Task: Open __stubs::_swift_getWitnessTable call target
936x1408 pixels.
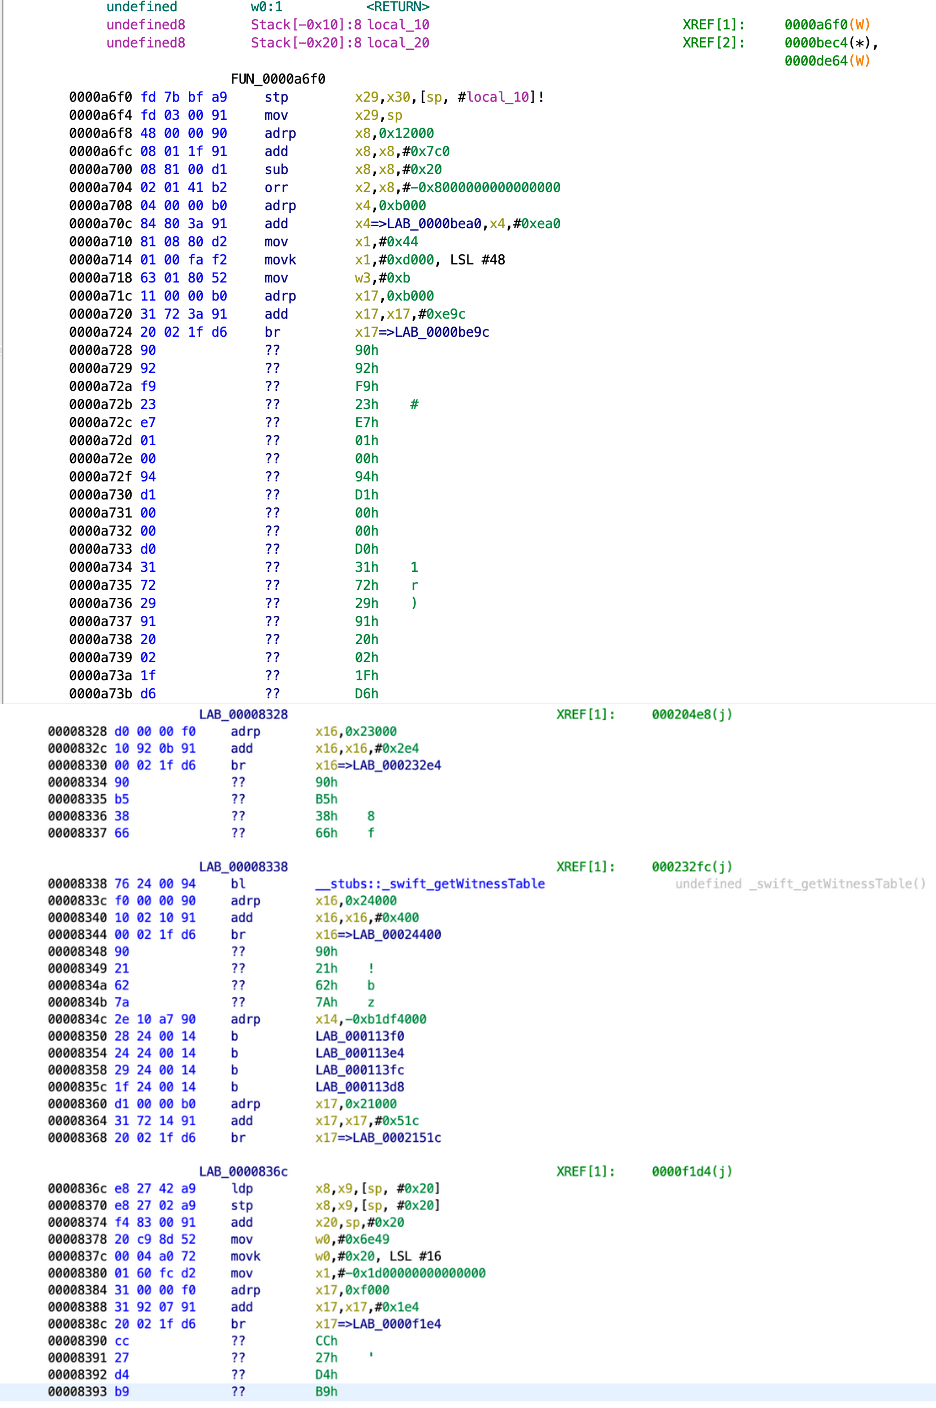Action: tap(430, 884)
